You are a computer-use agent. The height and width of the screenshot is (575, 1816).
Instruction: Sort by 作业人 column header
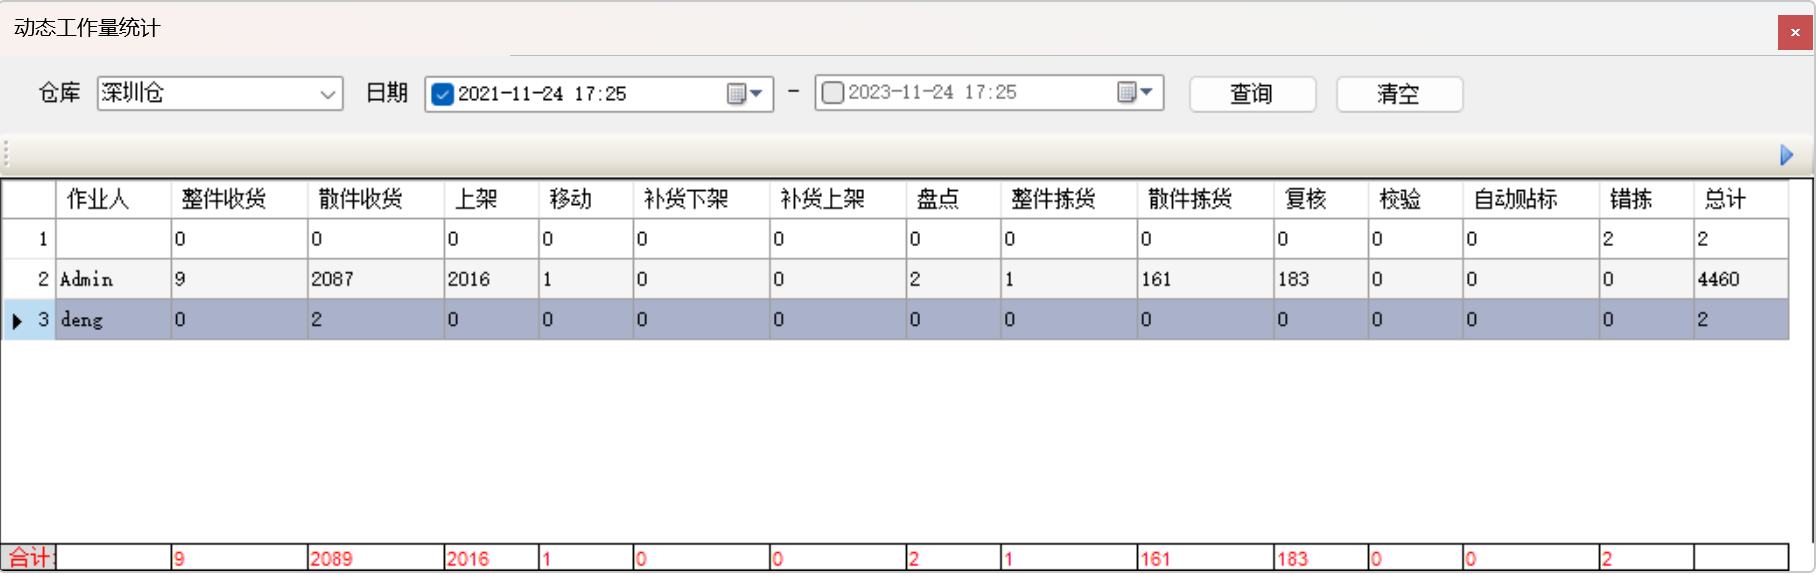point(112,199)
